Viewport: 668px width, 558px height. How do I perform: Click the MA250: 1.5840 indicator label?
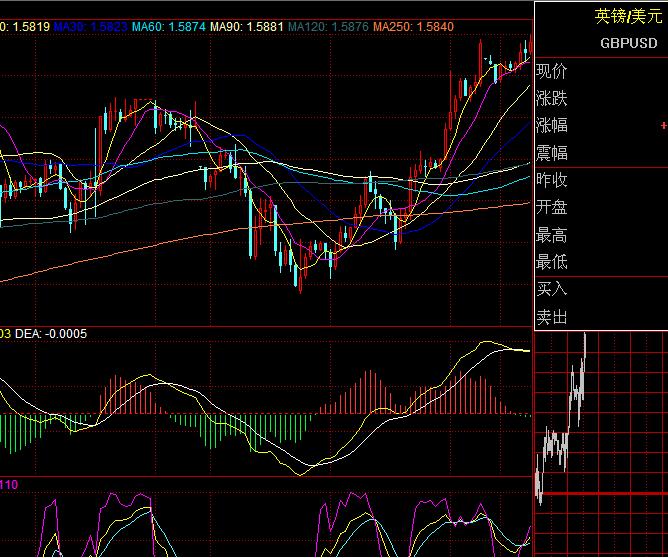click(414, 27)
